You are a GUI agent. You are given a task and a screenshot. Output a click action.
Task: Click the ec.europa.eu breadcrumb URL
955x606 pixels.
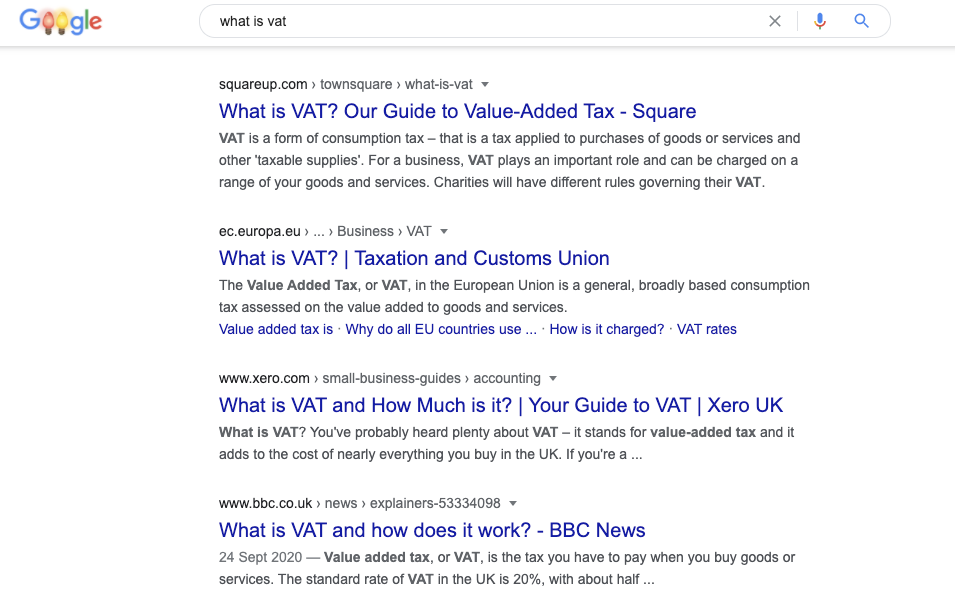coord(325,231)
